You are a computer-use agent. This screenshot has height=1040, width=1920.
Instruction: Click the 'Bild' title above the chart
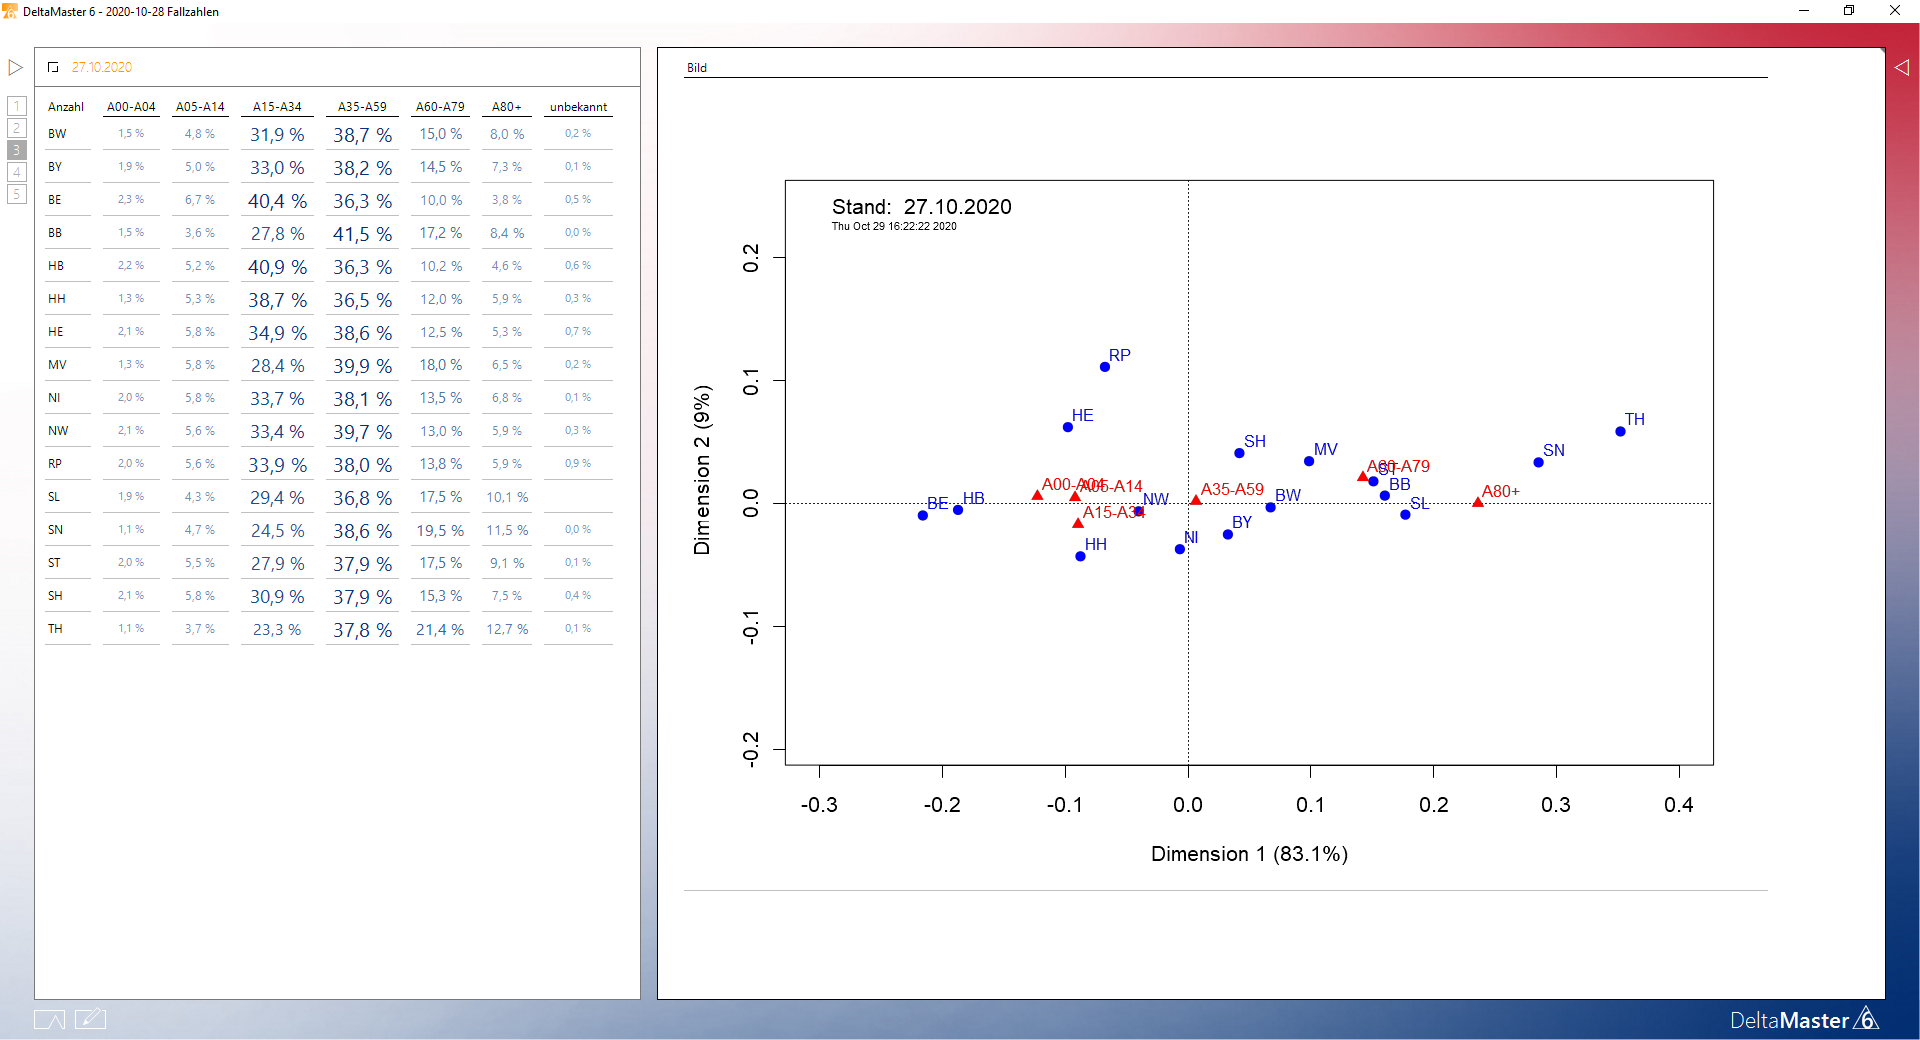pyautogui.click(x=697, y=68)
